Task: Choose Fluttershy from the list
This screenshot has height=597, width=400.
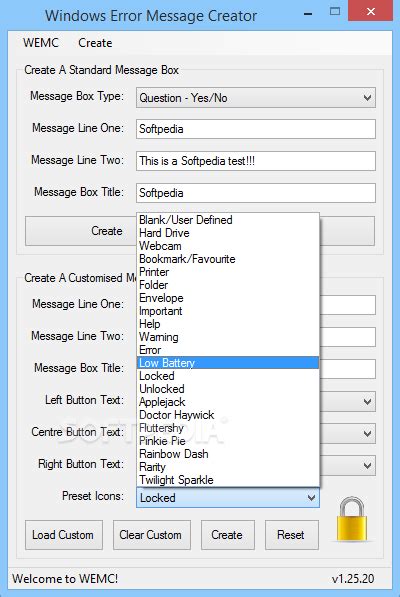Action: point(228,428)
